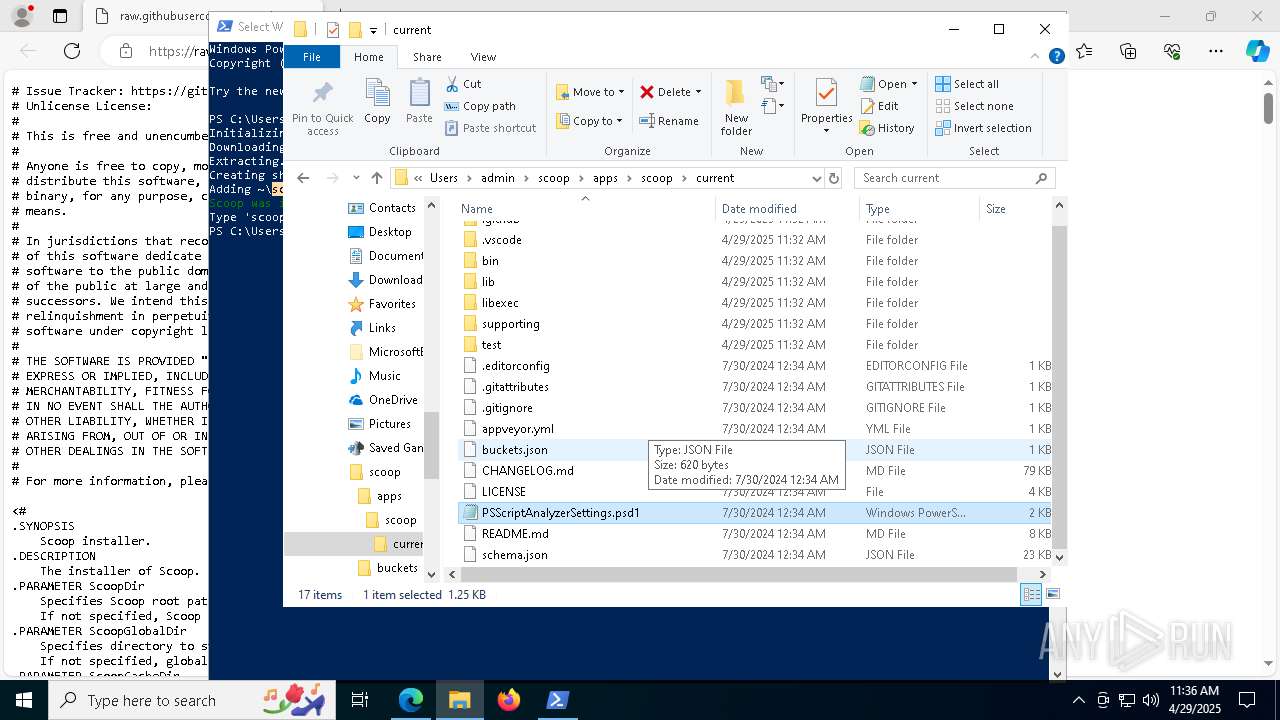Switch to the View ribbon tab

(483, 57)
